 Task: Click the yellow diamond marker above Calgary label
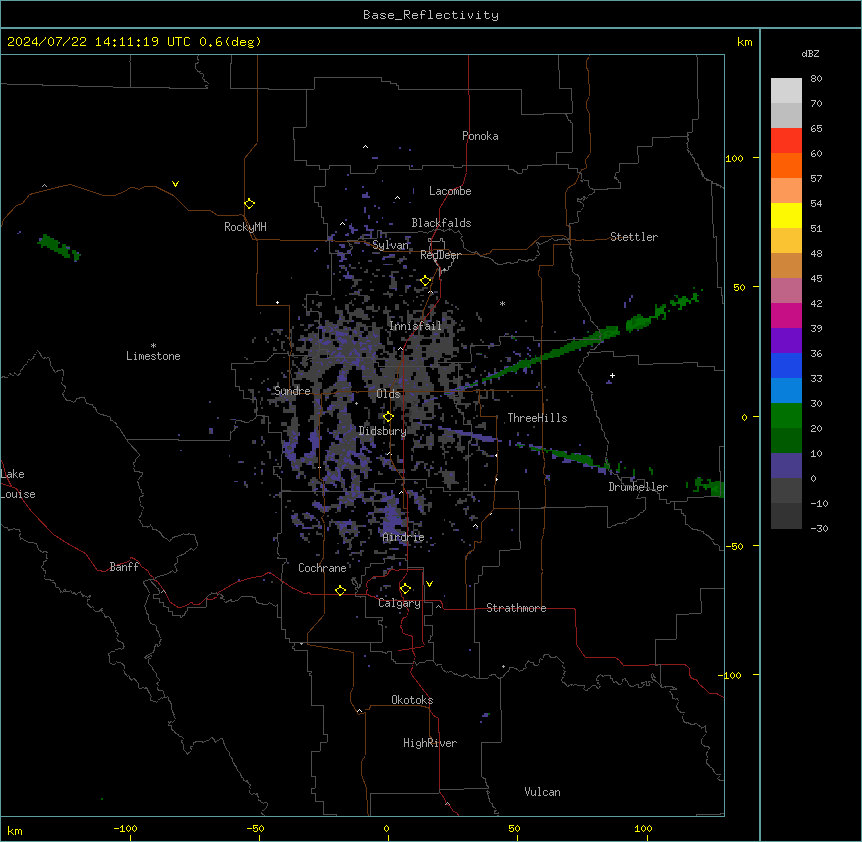[x=405, y=589]
